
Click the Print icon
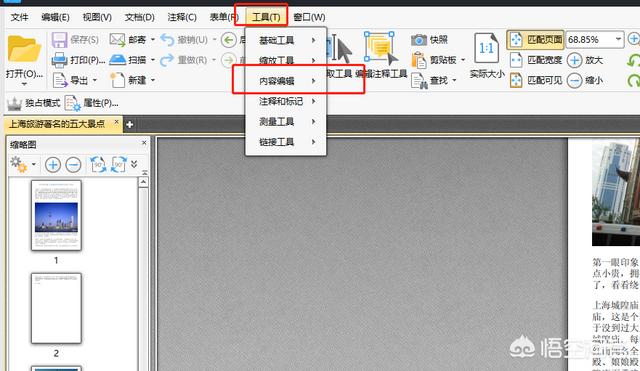(59, 60)
